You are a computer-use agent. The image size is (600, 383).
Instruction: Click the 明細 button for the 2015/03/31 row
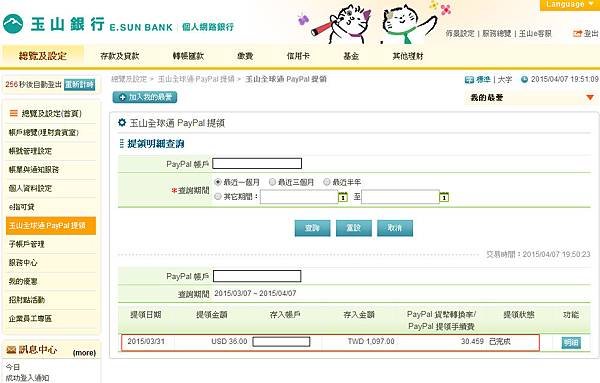(x=571, y=342)
